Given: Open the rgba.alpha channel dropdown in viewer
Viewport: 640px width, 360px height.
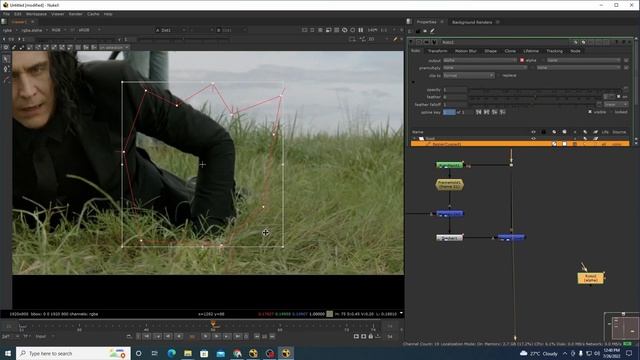Looking at the screenshot, I should [x=34, y=30].
